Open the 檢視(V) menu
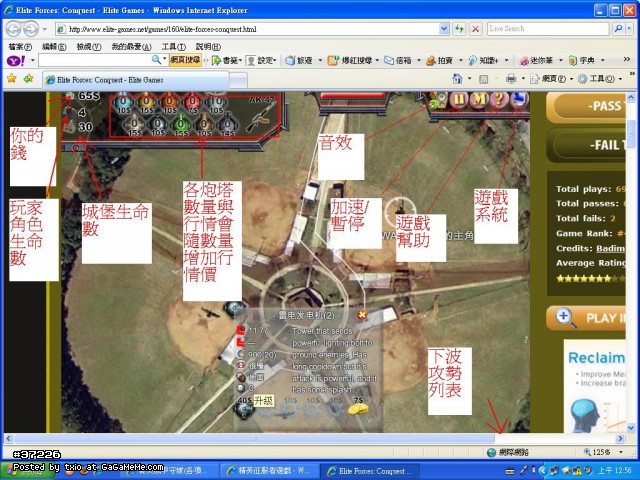The height and width of the screenshot is (480, 640). pyautogui.click(x=89, y=47)
